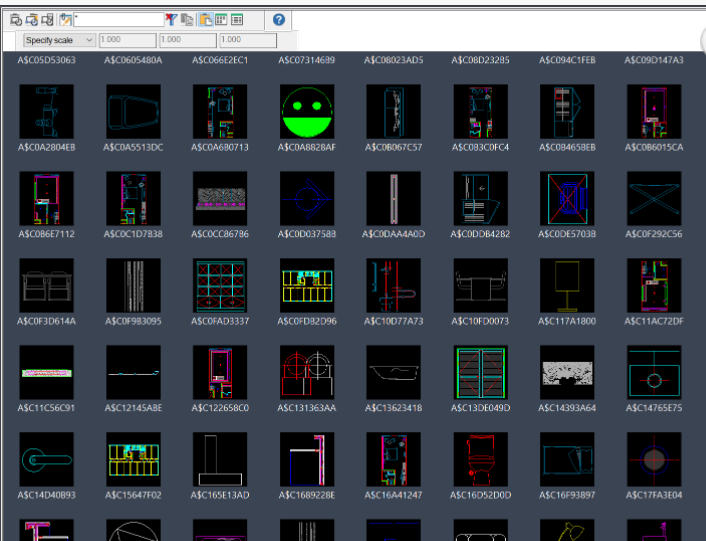Select yellow building plan block A$C0FDB2D96
This screenshot has width=706, height=541.
(307, 285)
